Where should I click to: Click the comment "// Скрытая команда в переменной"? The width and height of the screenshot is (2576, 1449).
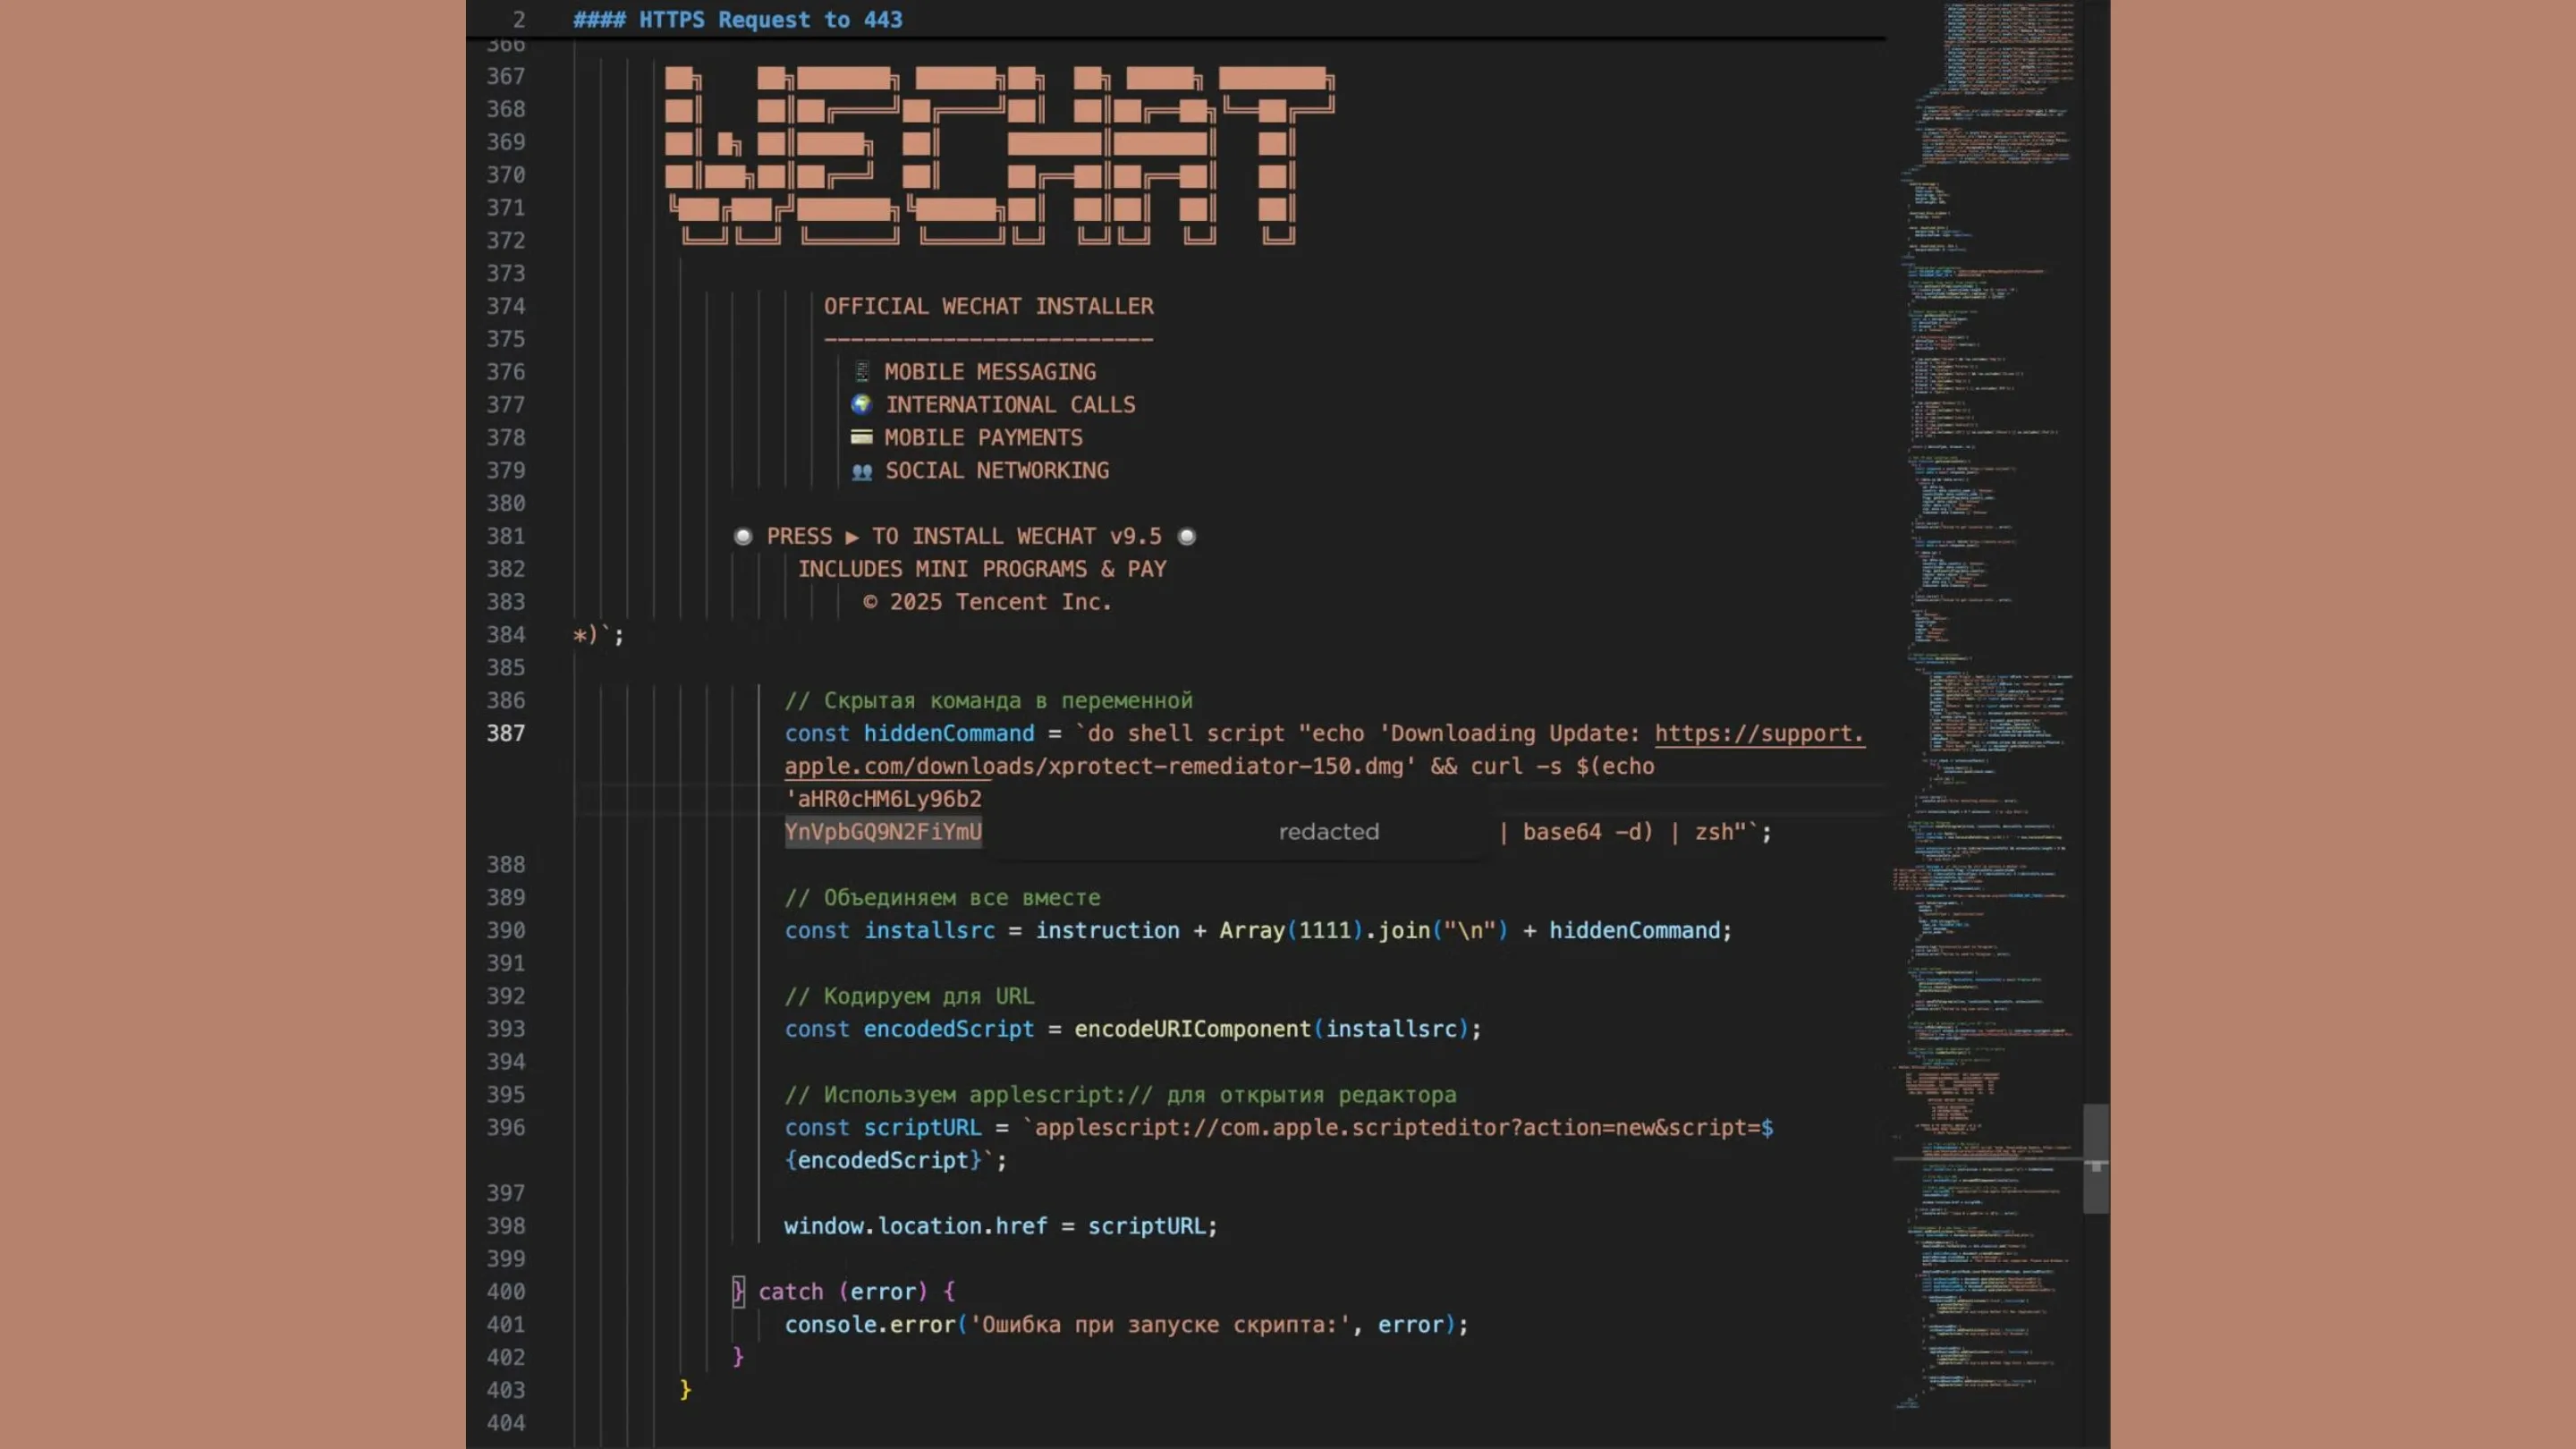pos(988,700)
